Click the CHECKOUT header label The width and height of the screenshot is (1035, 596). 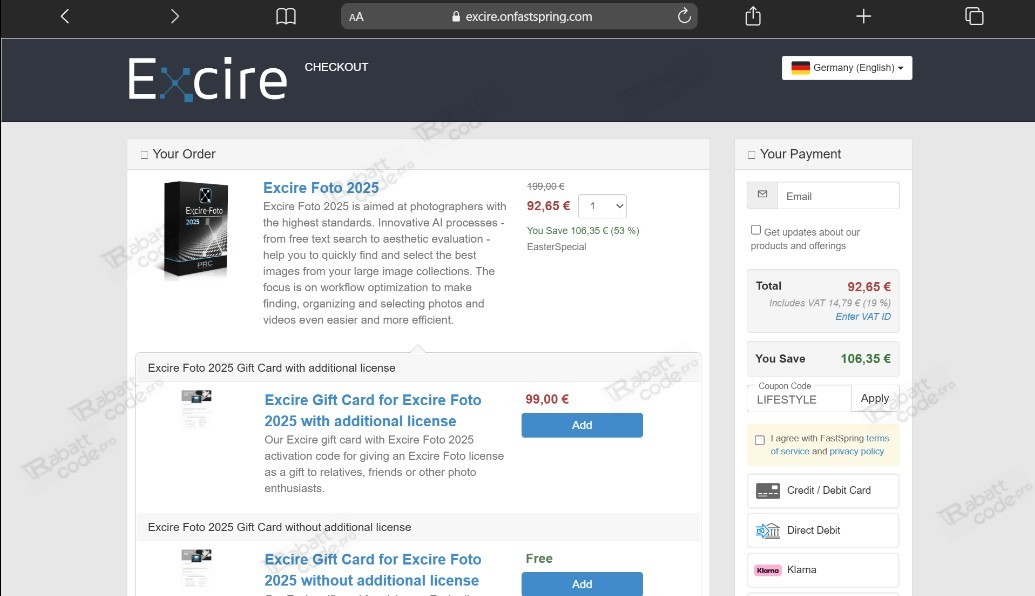point(336,67)
